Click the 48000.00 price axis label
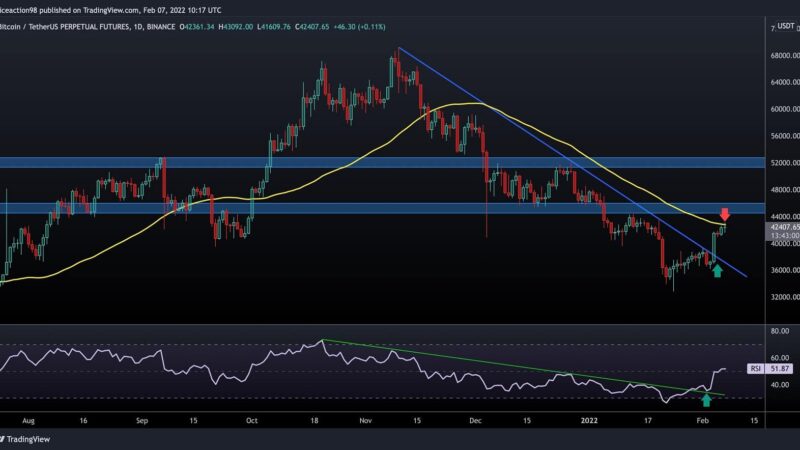This screenshot has width=800, height=450. tap(785, 190)
